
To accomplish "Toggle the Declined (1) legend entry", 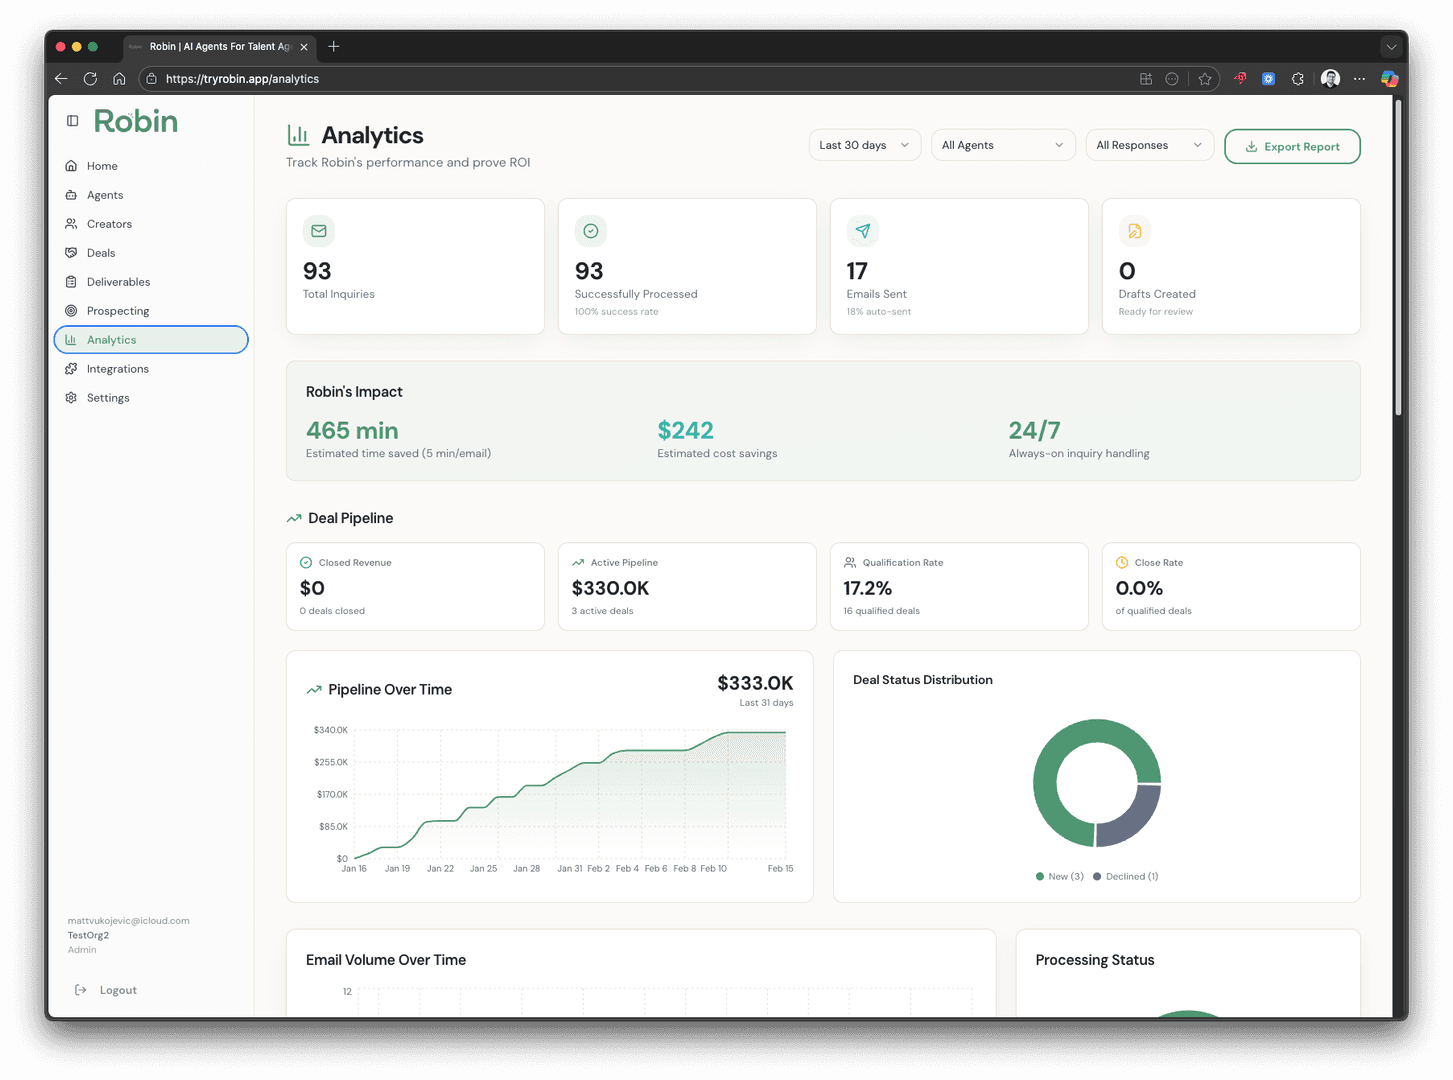I will pyautogui.click(x=1126, y=877).
